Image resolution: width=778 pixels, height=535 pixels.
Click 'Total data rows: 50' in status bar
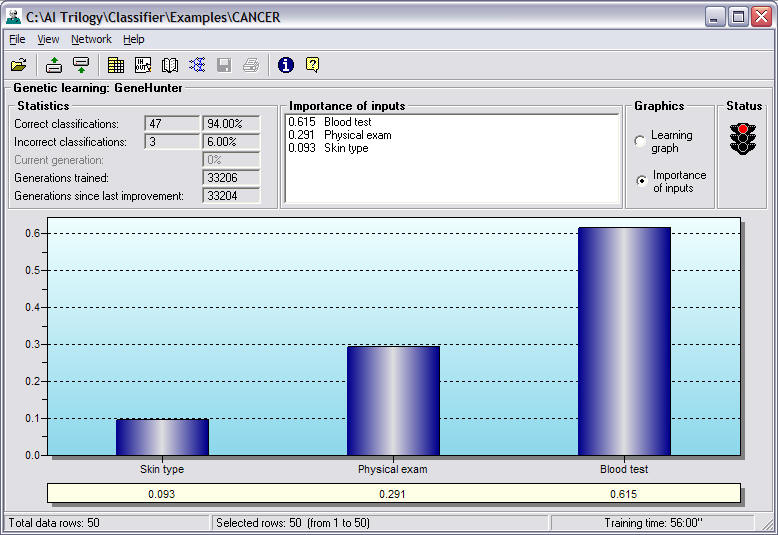(x=54, y=523)
